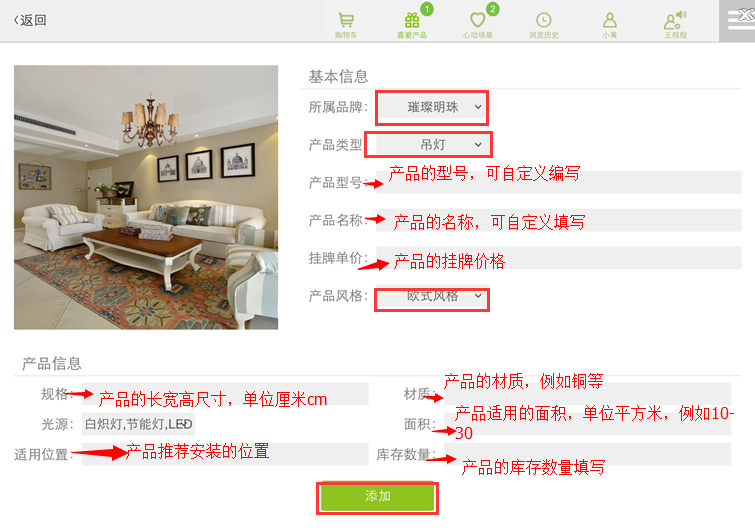Click the 光源 light source field
This screenshot has width=755, height=531.
[138, 424]
